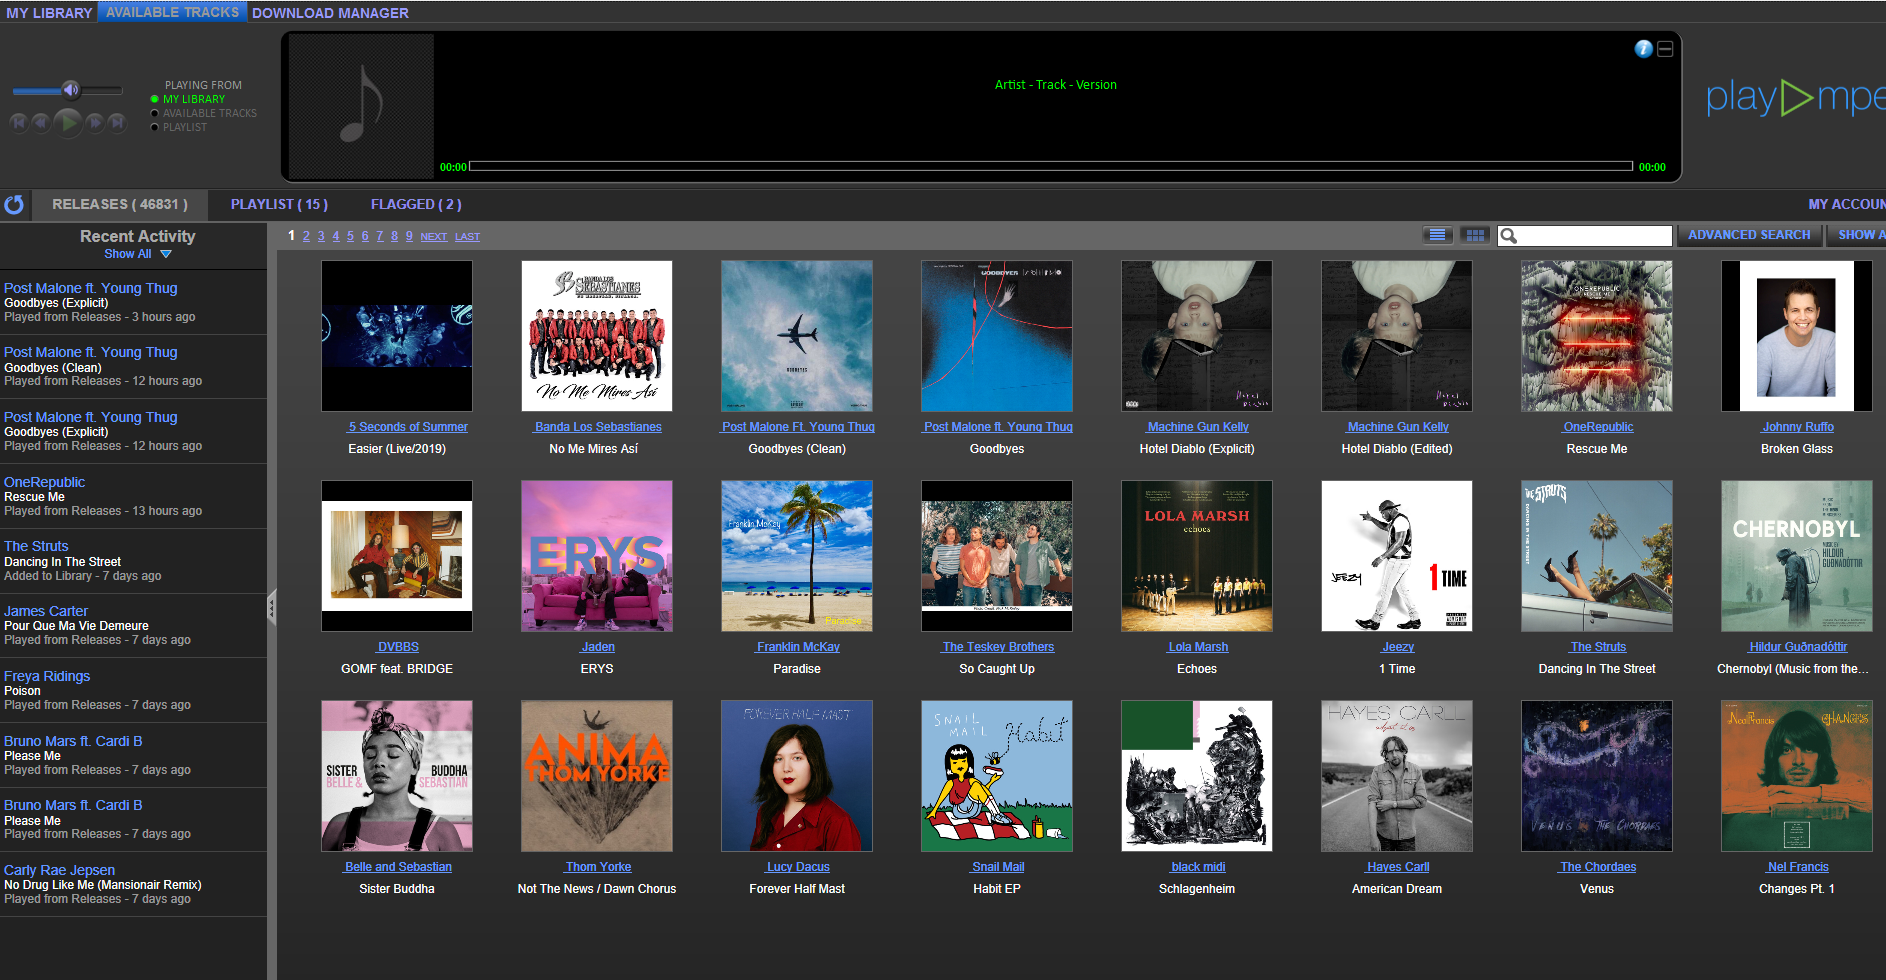Select the ERYS album cover

pos(597,556)
